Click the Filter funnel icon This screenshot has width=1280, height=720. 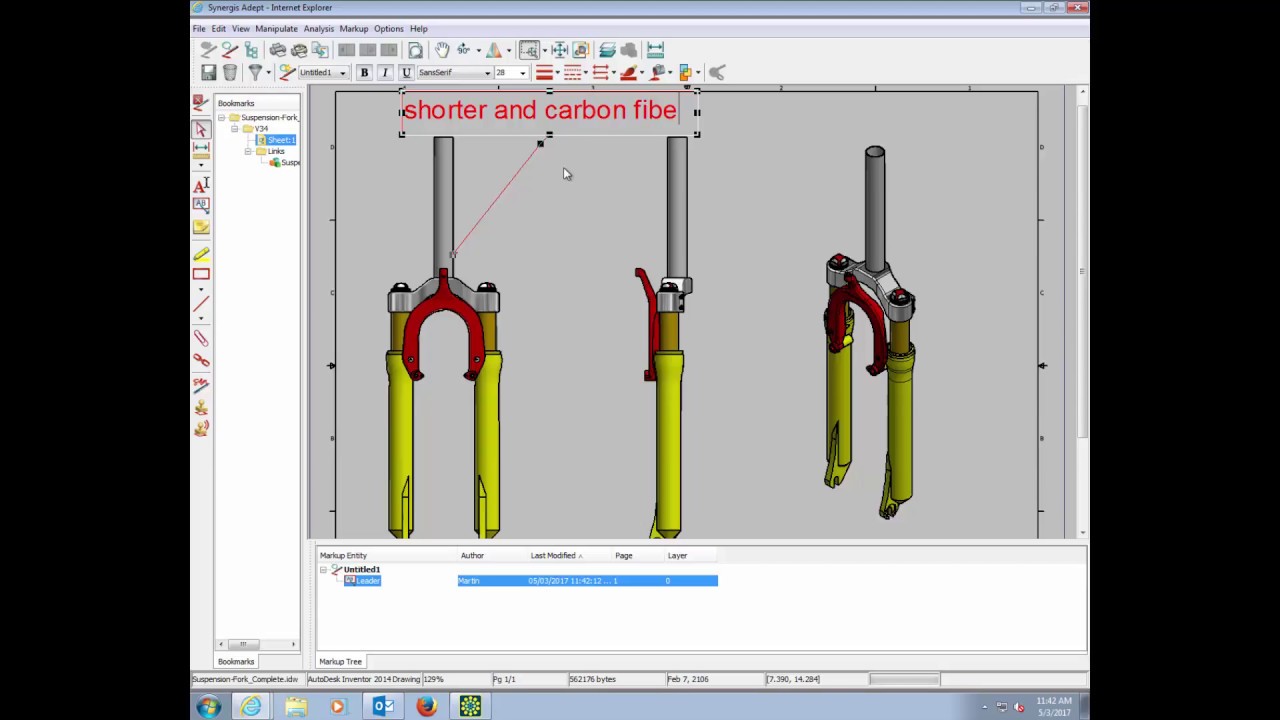point(255,72)
